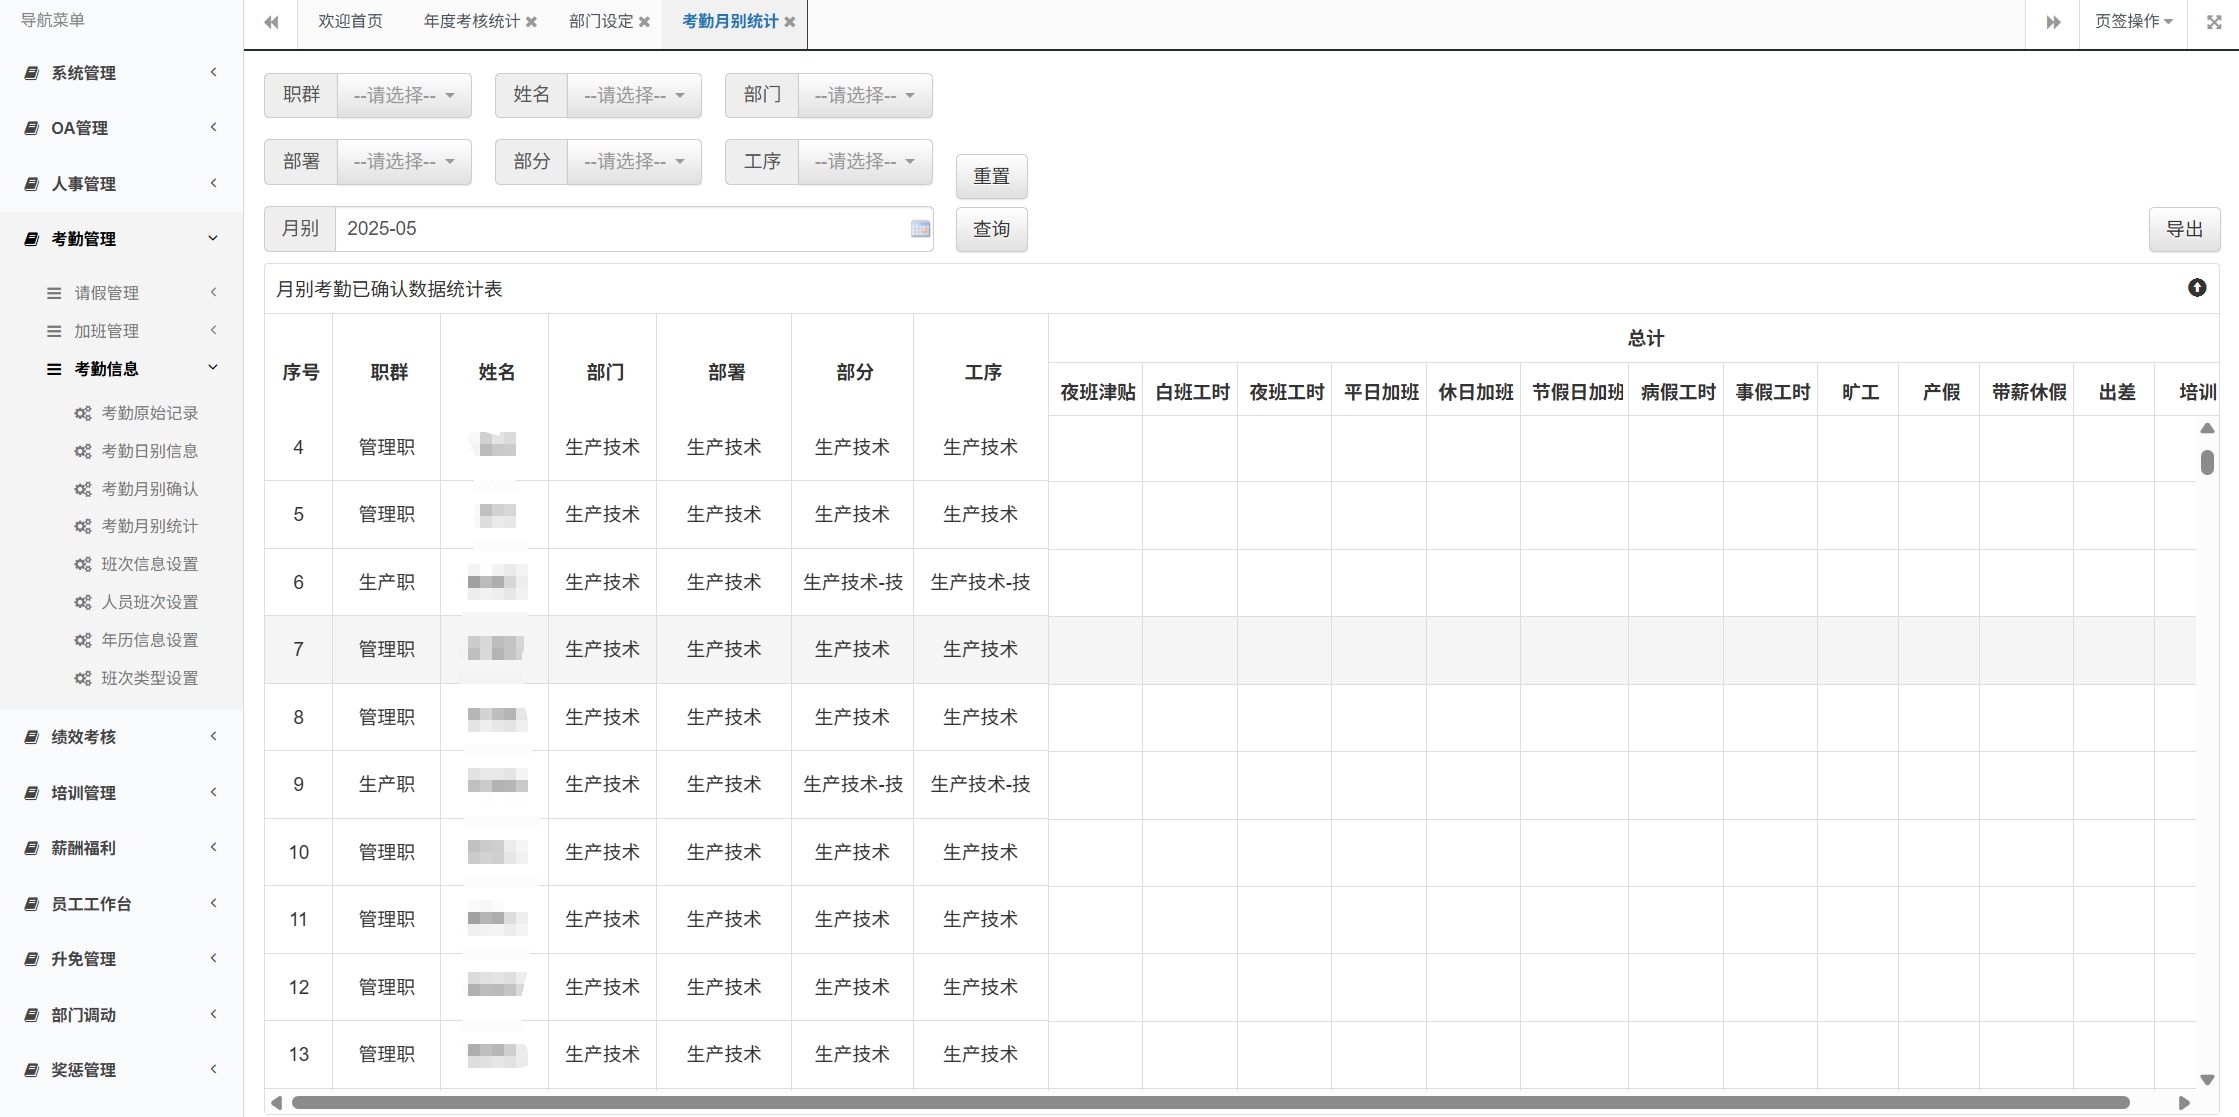Click the 导出 export button
2239x1117 pixels.
[2184, 229]
